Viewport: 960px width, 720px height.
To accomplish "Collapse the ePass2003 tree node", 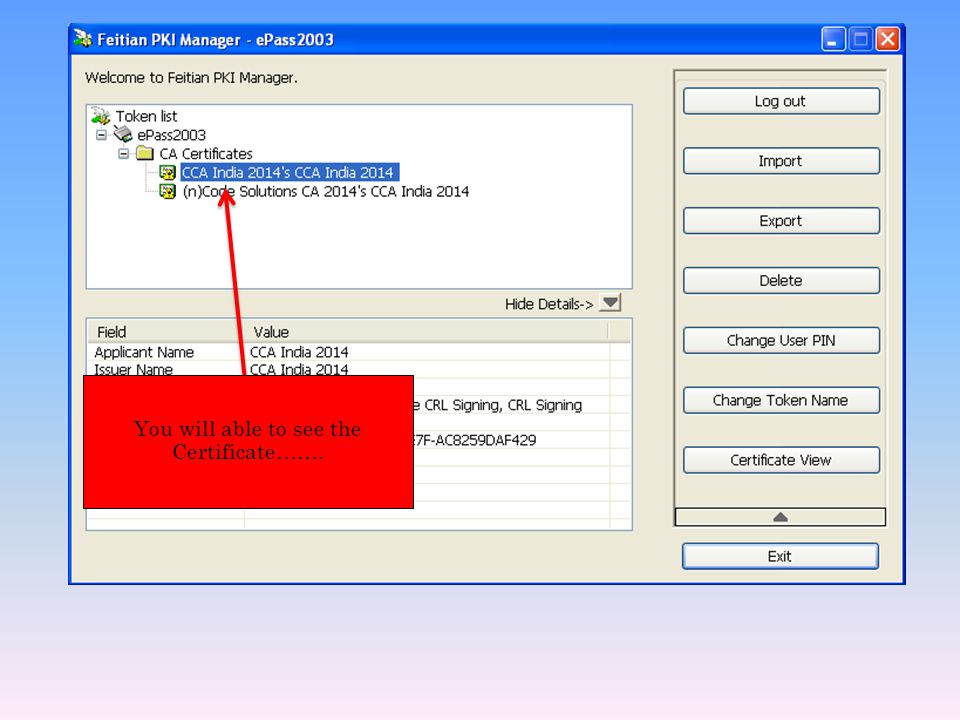I will [x=102, y=135].
